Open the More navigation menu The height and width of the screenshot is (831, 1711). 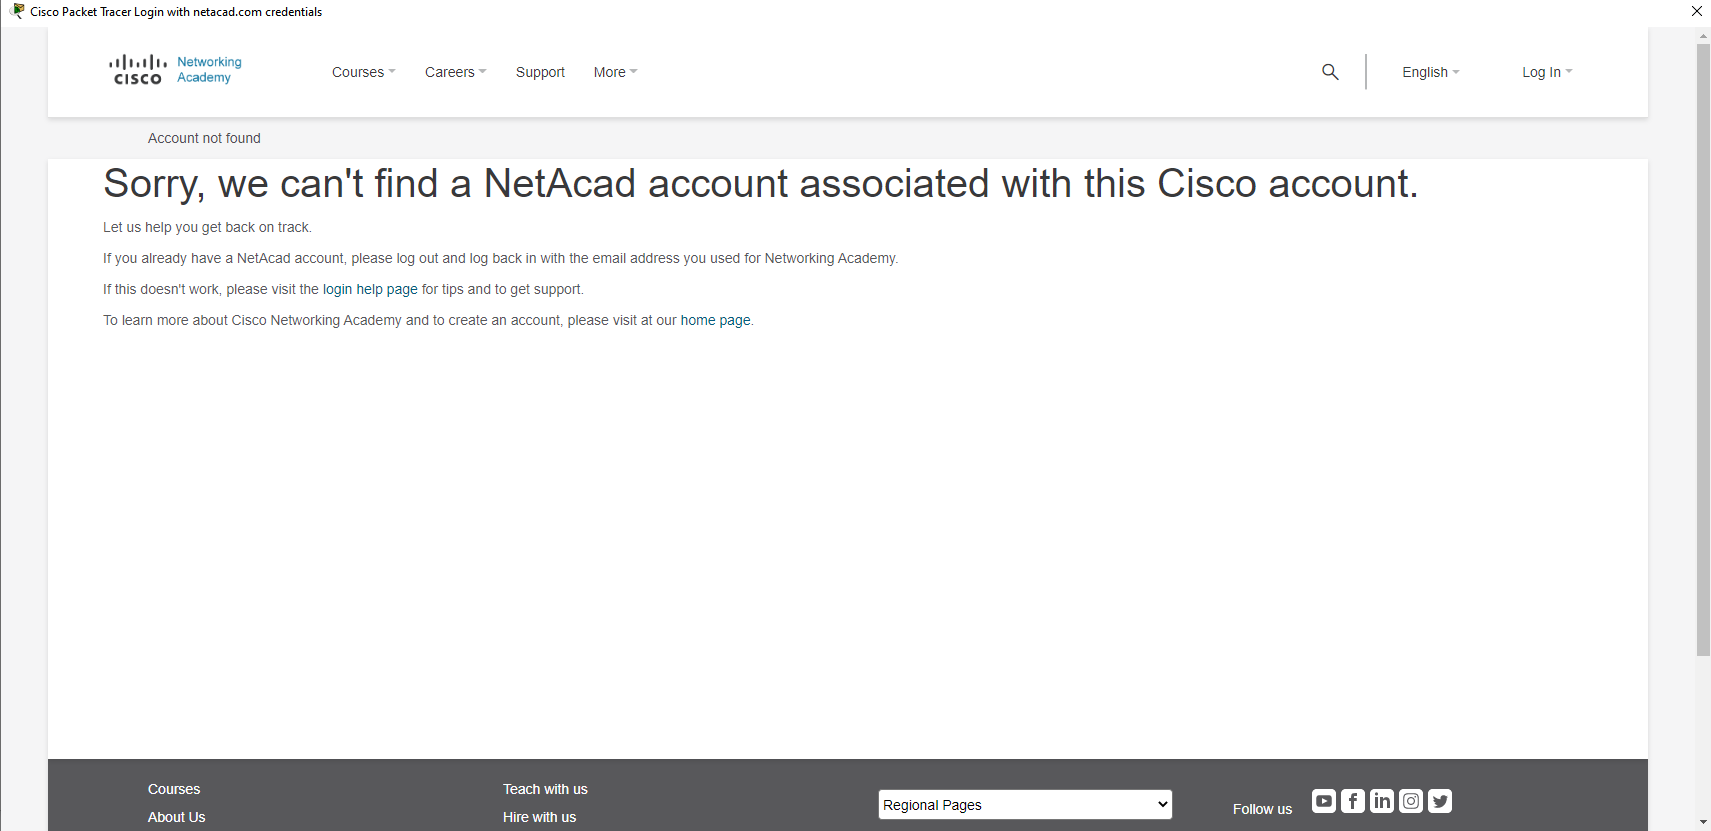click(x=615, y=72)
